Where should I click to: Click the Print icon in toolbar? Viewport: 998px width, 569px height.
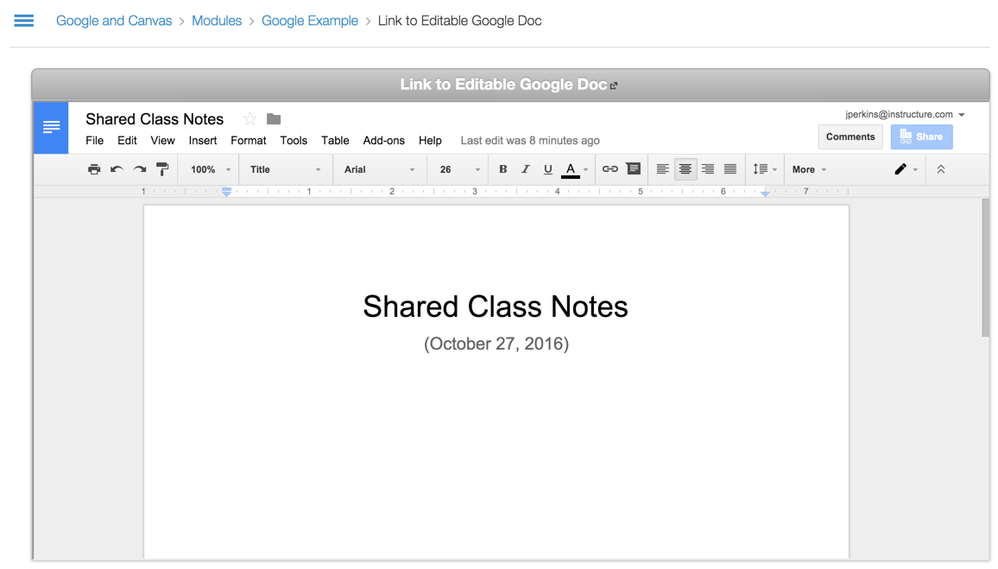click(94, 169)
